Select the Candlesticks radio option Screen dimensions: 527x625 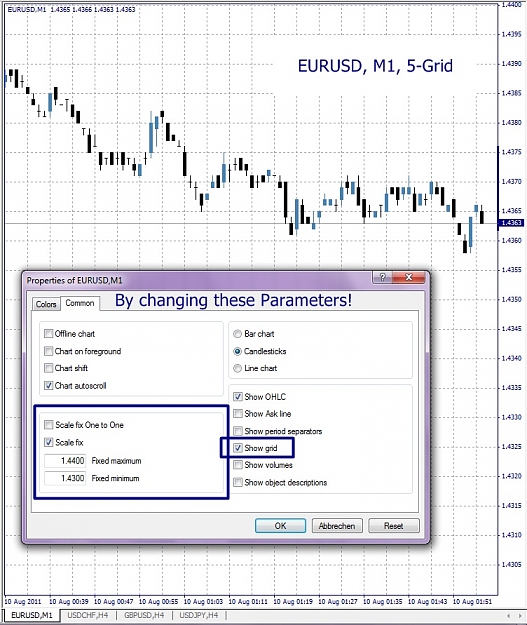tap(238, 351)
